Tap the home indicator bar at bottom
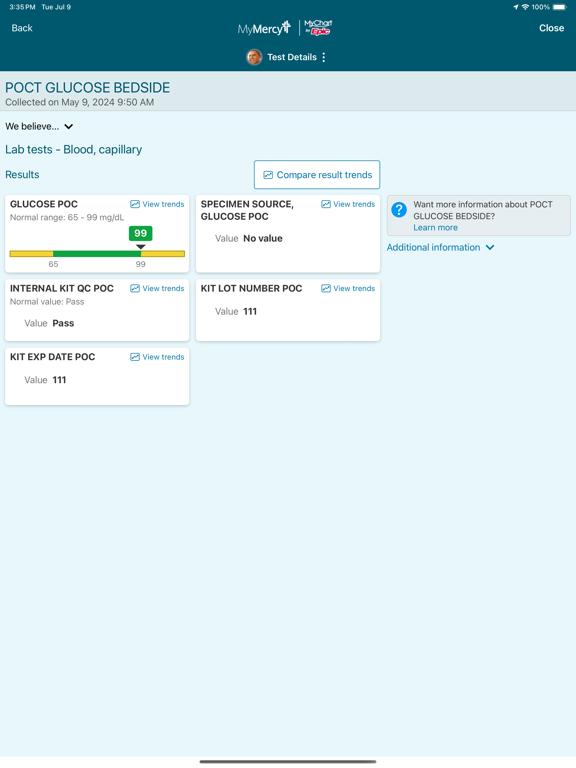Image resolution: width=576 pixels, height=768 pixels. [288, 762]
